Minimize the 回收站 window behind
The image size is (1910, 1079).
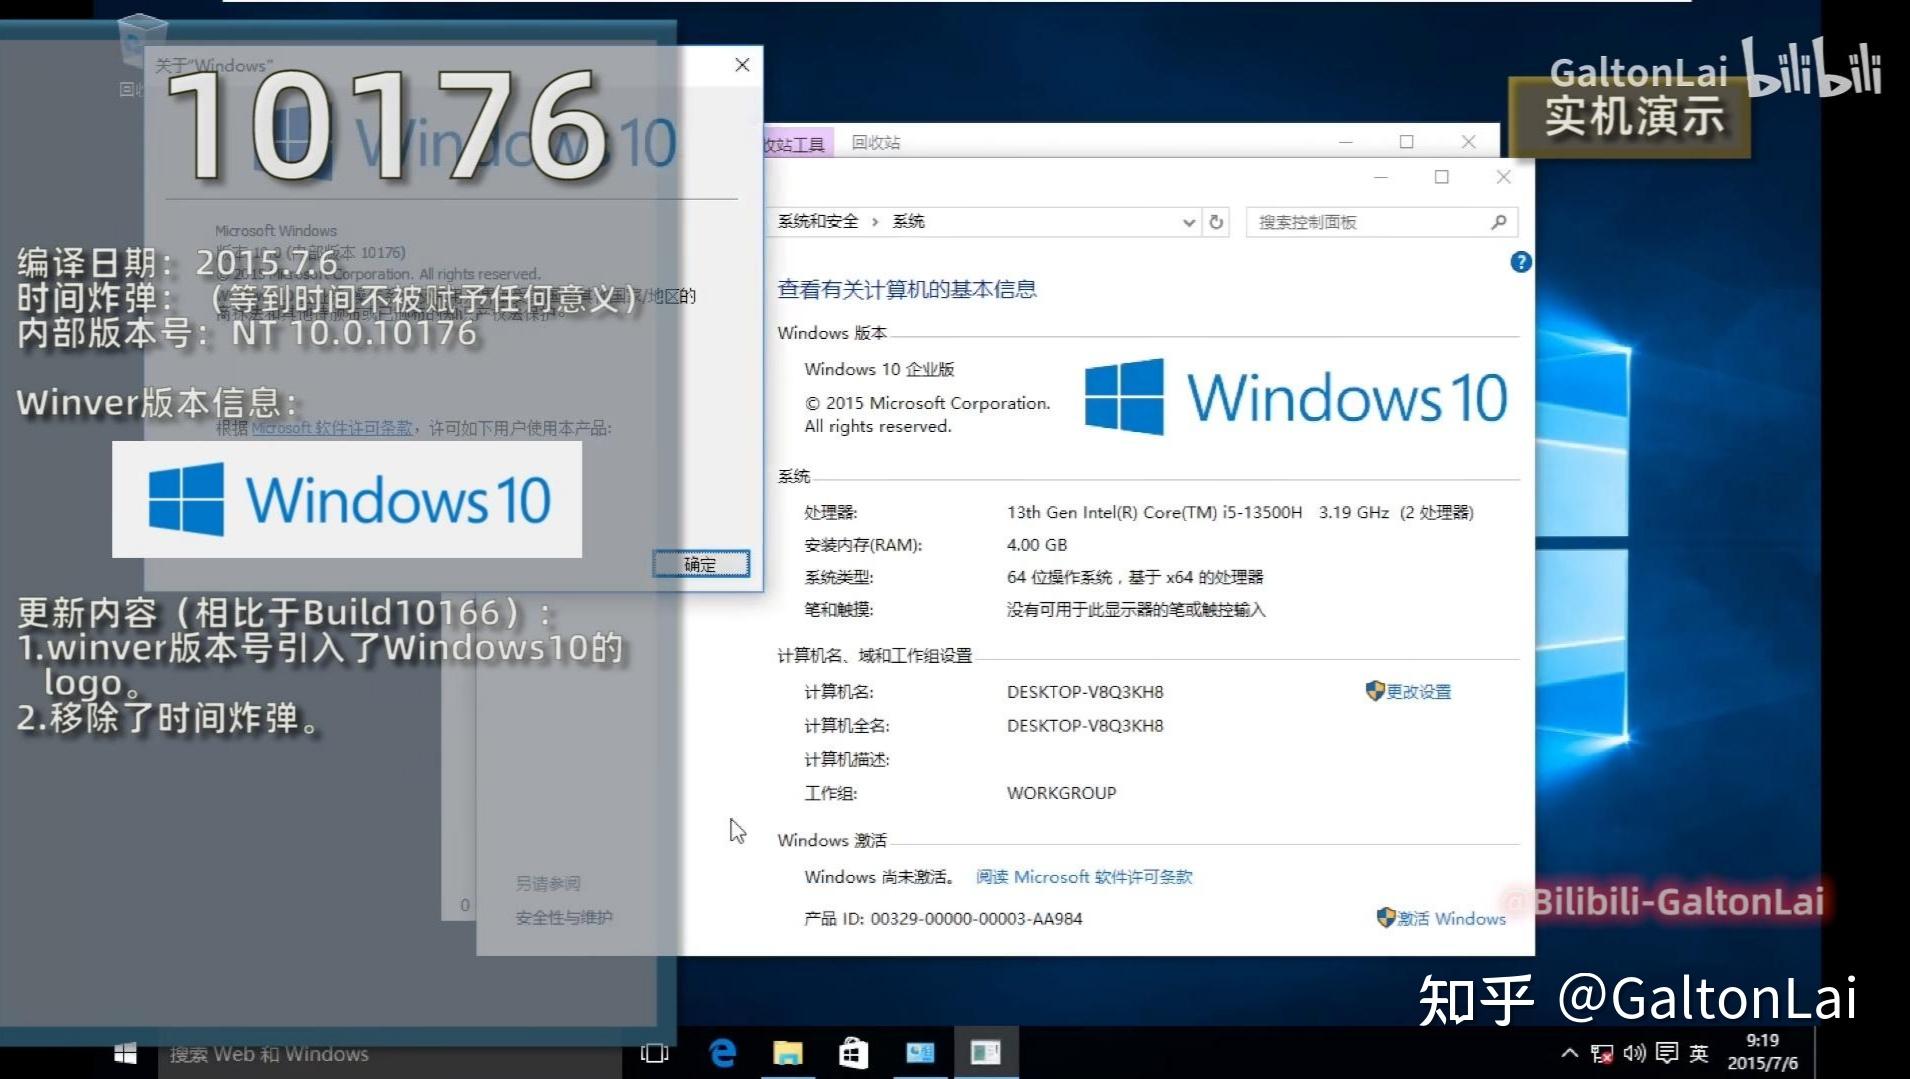click(x=1346, y=142)
